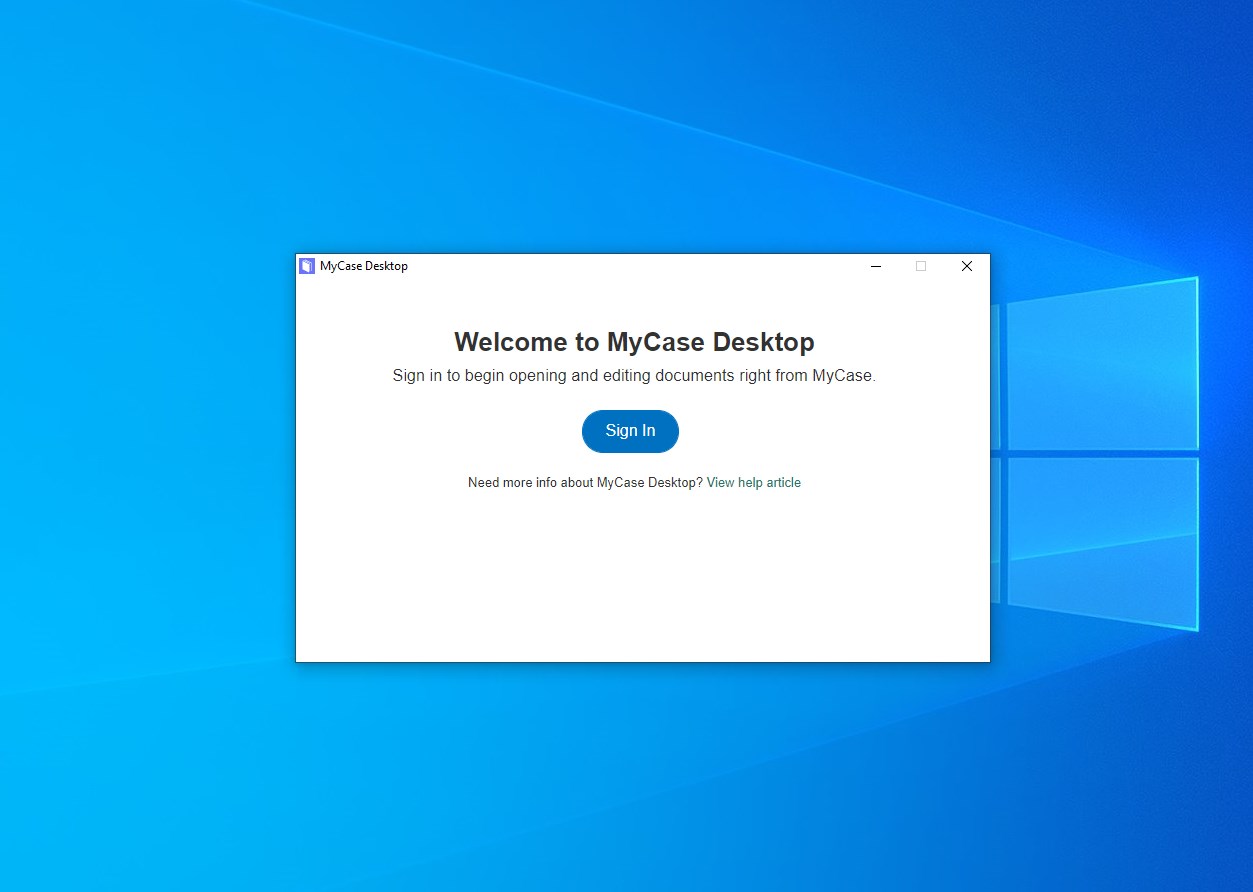The width and height of the screenshot is (1253, 892).
Task: Click the MyCase Desktop title text
Action: pos(362,266)
